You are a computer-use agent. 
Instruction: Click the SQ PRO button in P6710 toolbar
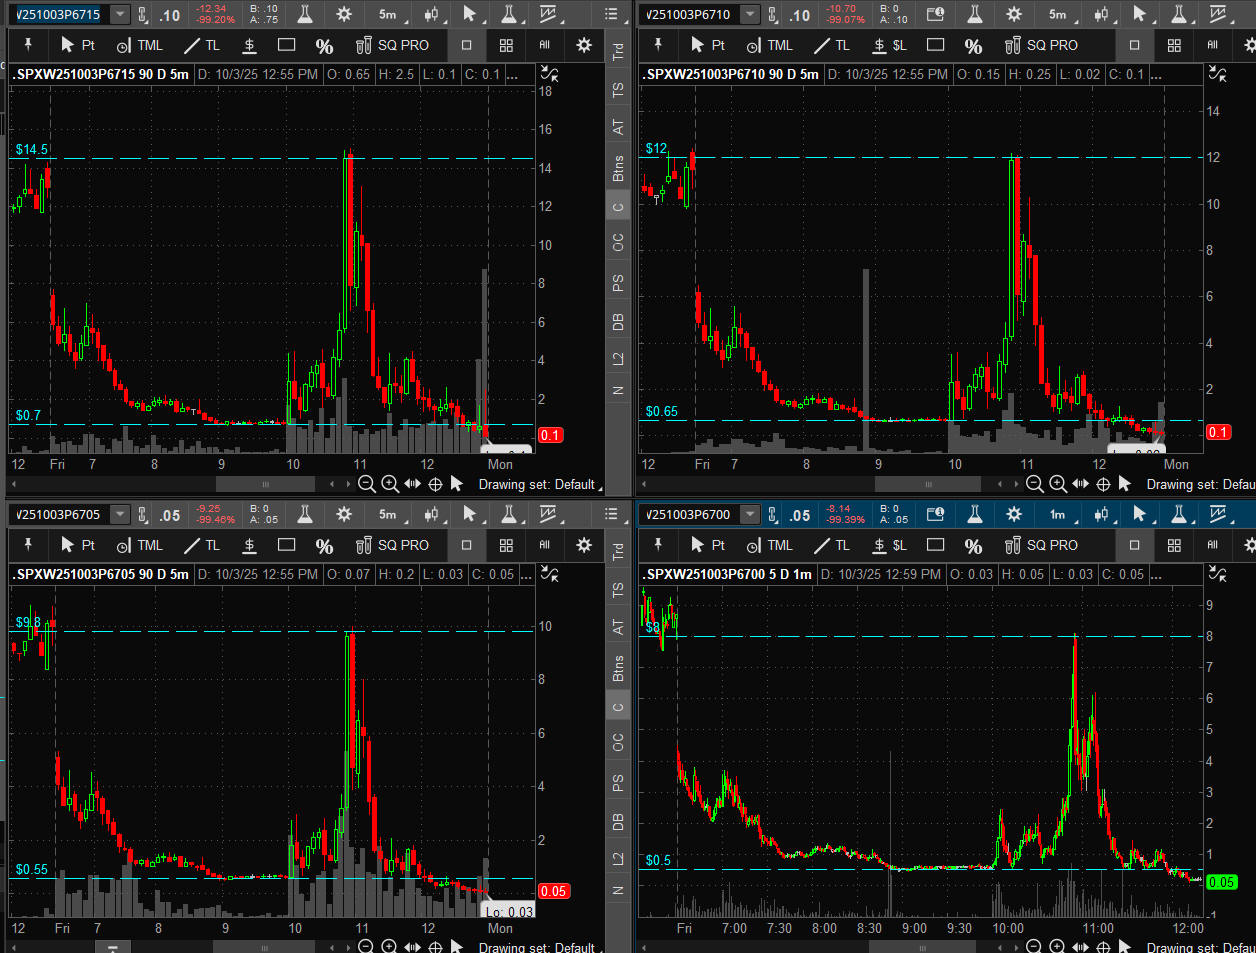tap(1041, 45)
